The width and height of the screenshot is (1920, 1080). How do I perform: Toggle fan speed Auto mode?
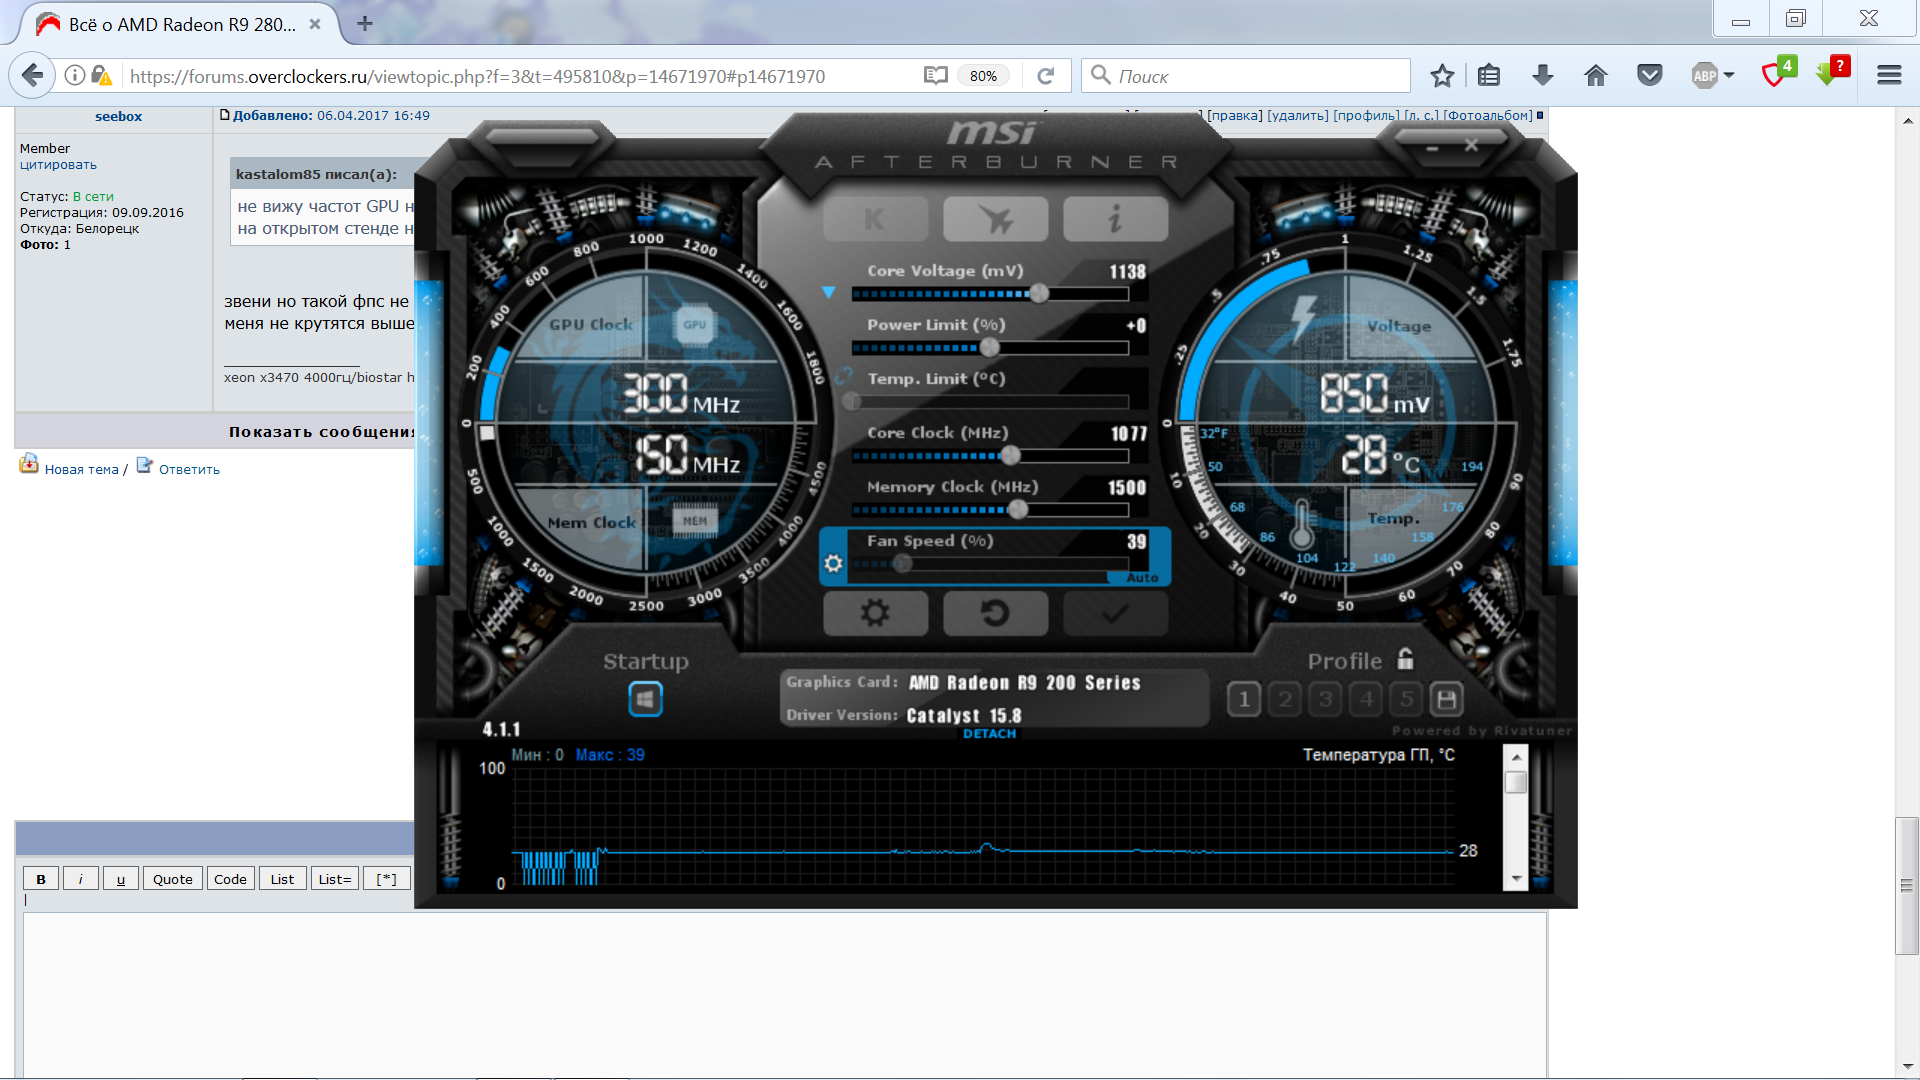click(x=1141, y=578)
